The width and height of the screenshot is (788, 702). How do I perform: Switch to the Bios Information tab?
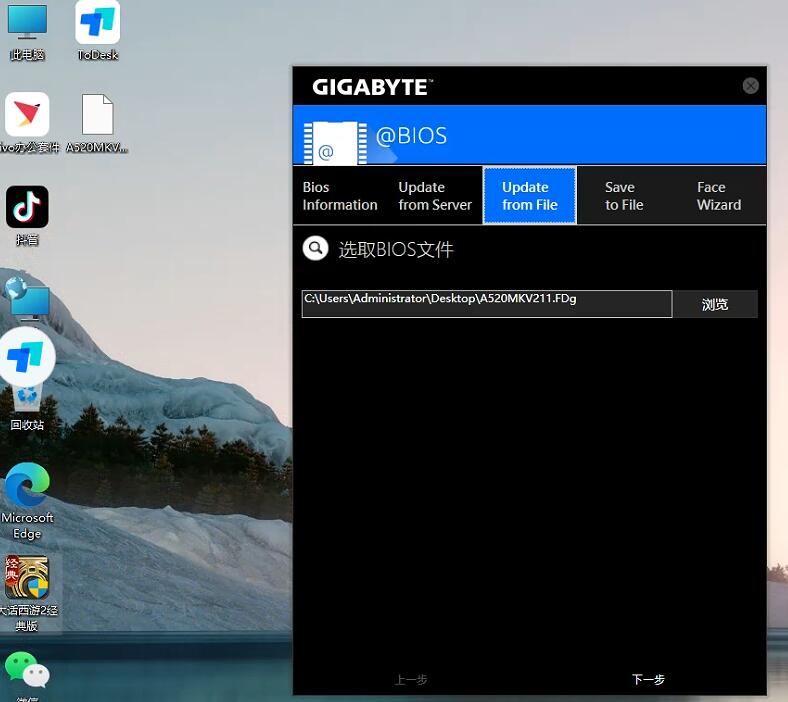click(x=339, y=196)
